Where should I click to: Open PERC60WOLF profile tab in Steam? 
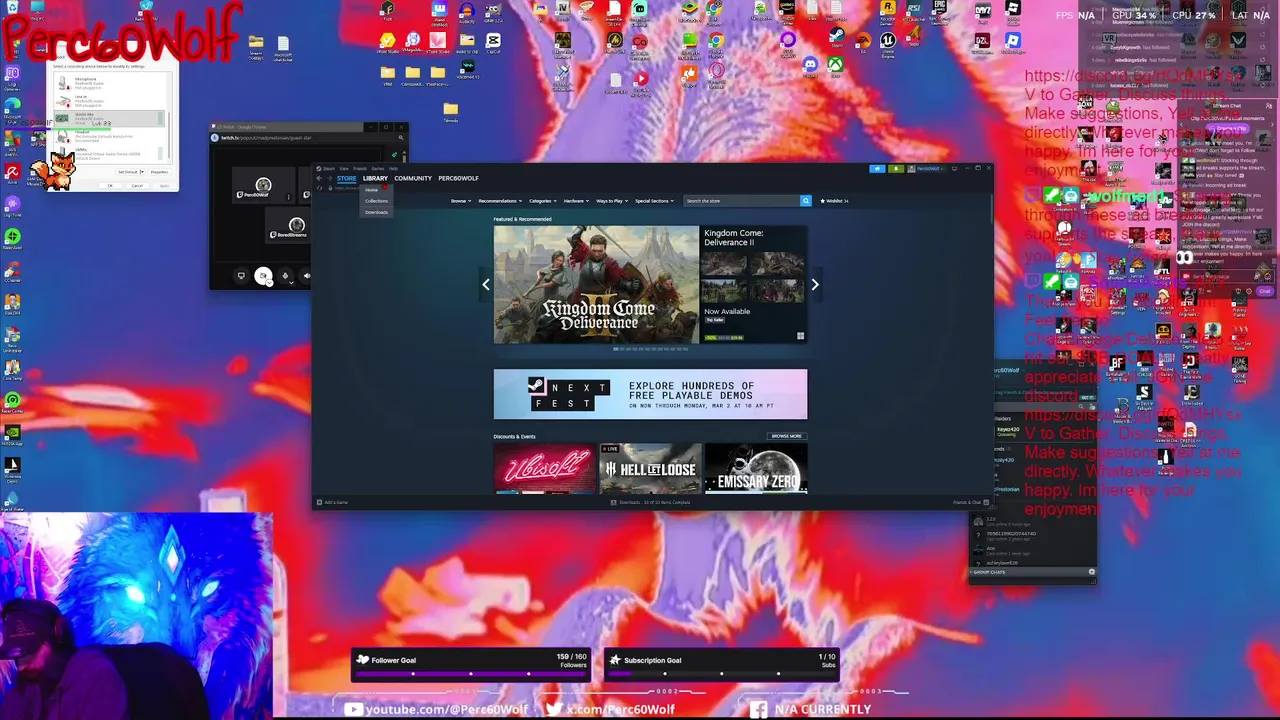458,178
